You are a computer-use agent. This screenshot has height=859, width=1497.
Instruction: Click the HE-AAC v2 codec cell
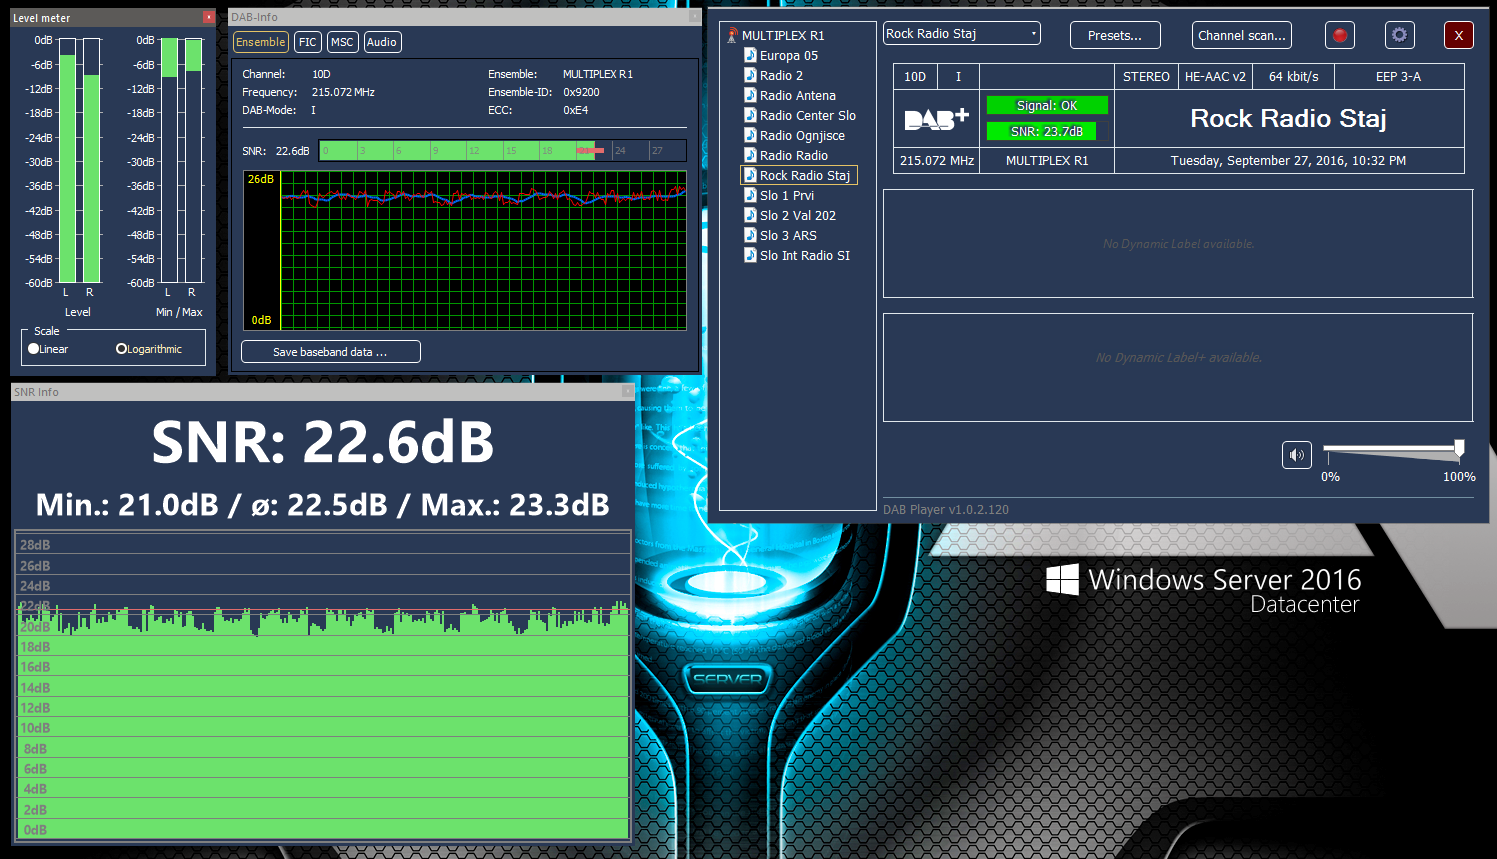(1215, 76)
